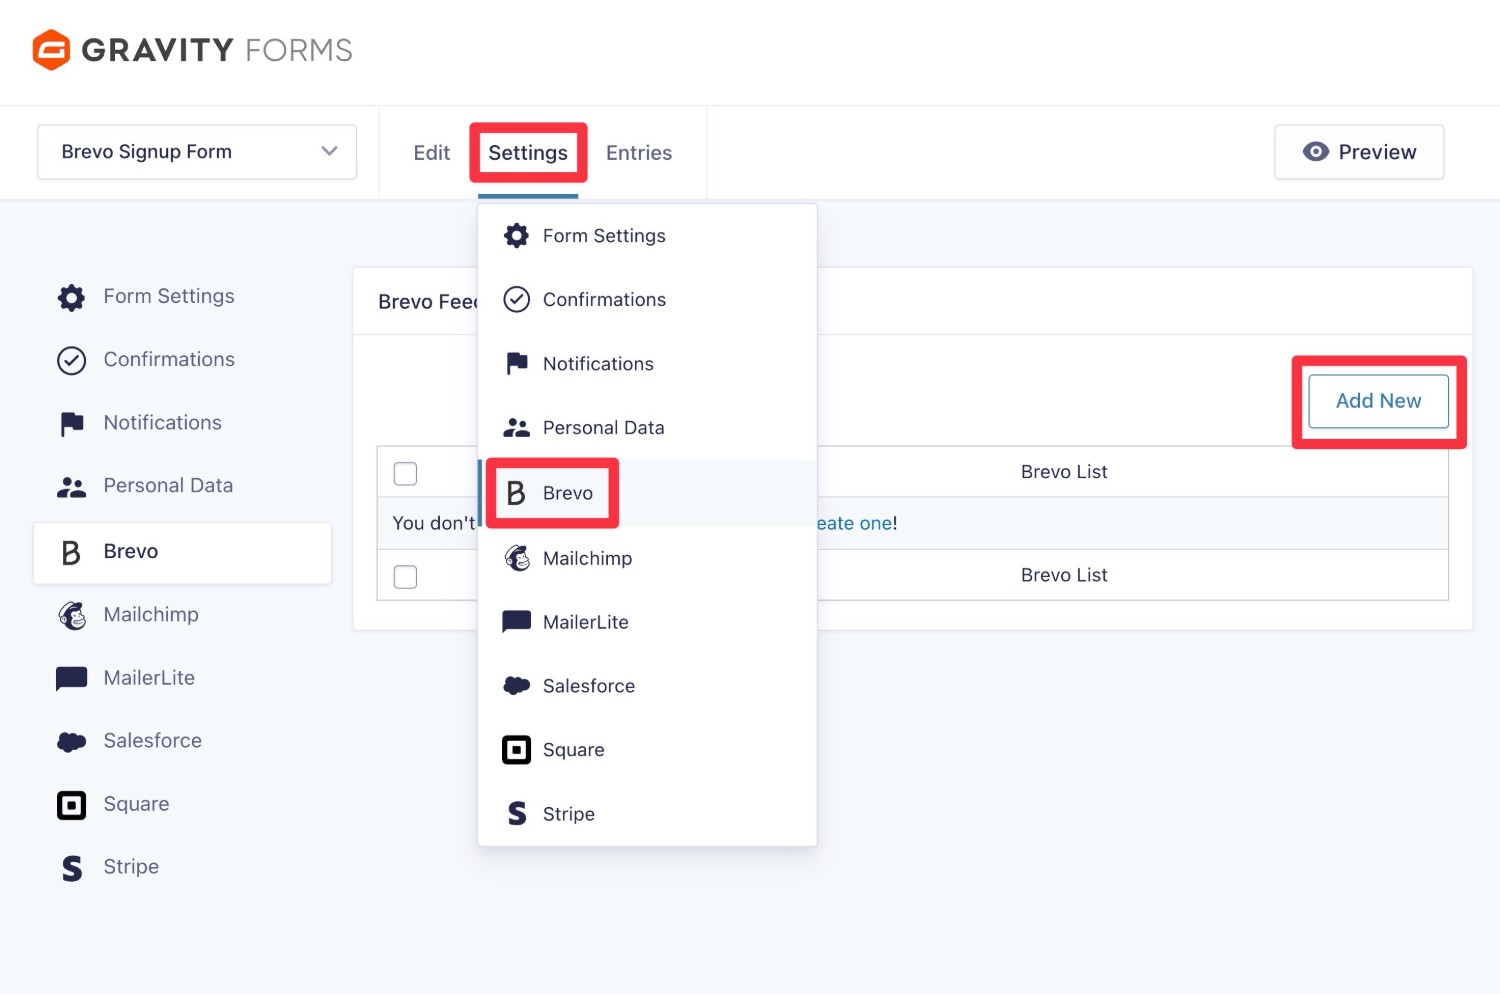The image size is (1500, 994).
Task: Click dropdown menu Form Settings gear icon
Action: tap(516, 236)
